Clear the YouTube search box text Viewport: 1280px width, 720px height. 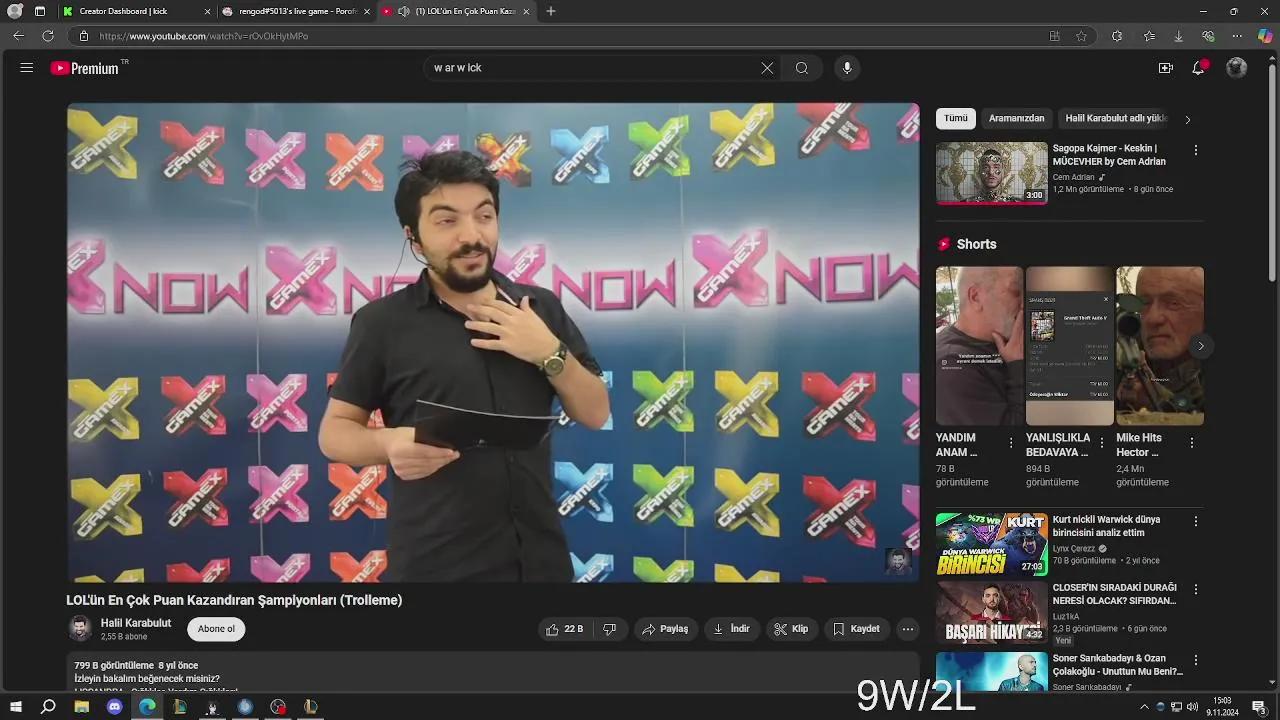pyautogui.click(x=767, y=68)
